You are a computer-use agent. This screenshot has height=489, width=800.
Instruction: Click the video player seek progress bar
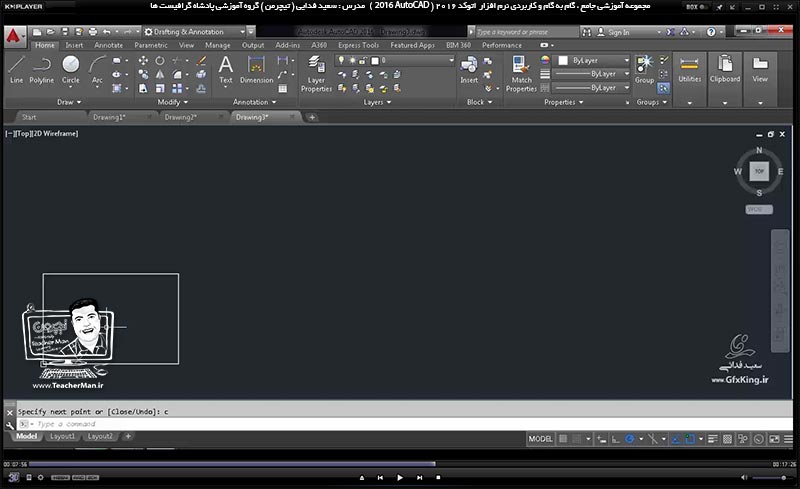[398, 464]
